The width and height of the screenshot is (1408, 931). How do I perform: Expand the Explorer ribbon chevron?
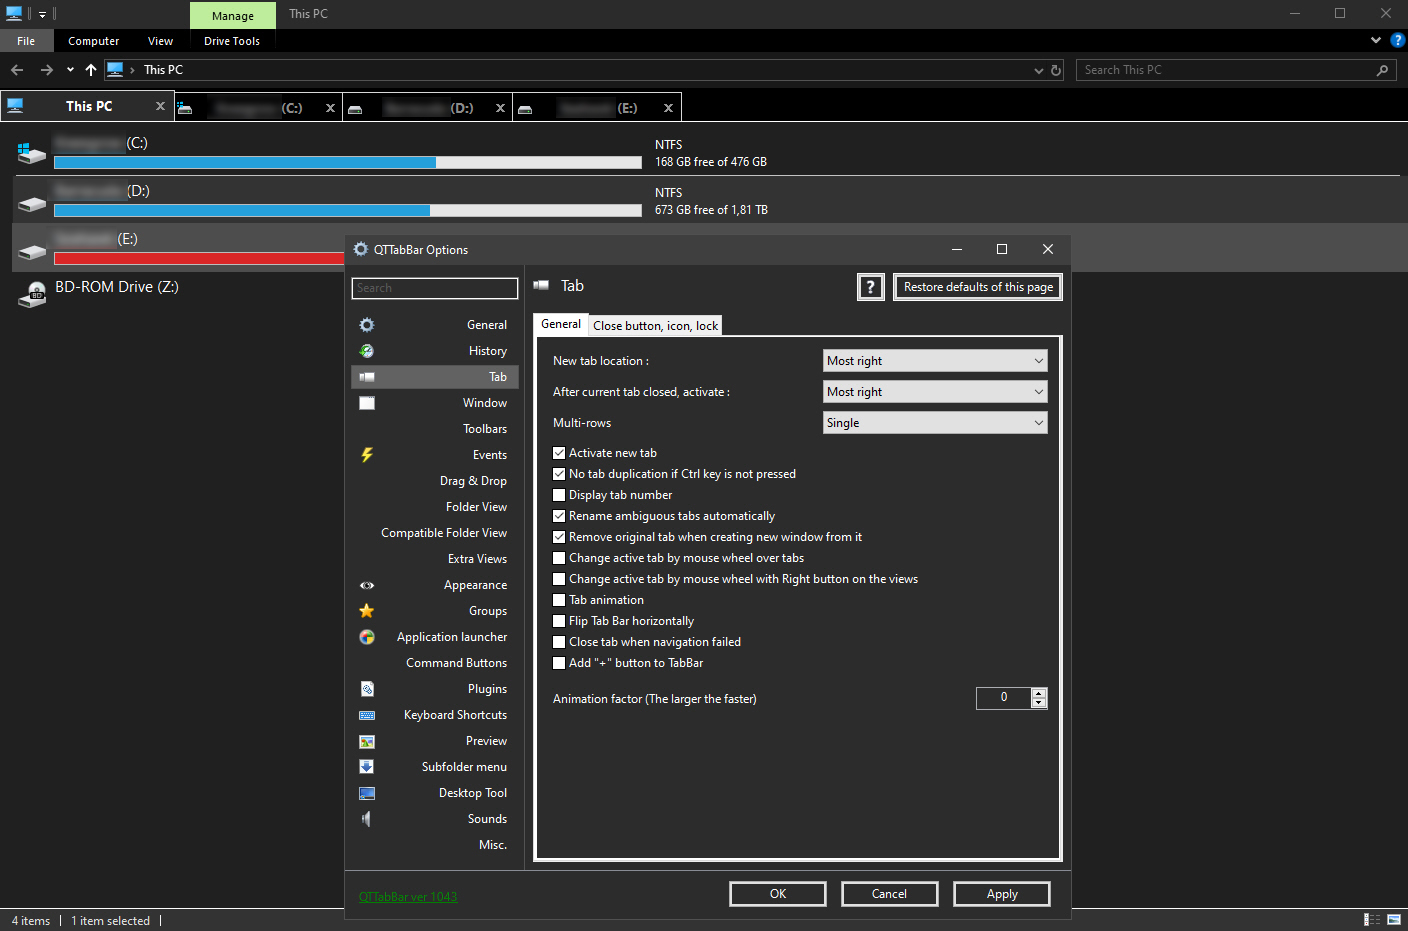click(1376, 41)
